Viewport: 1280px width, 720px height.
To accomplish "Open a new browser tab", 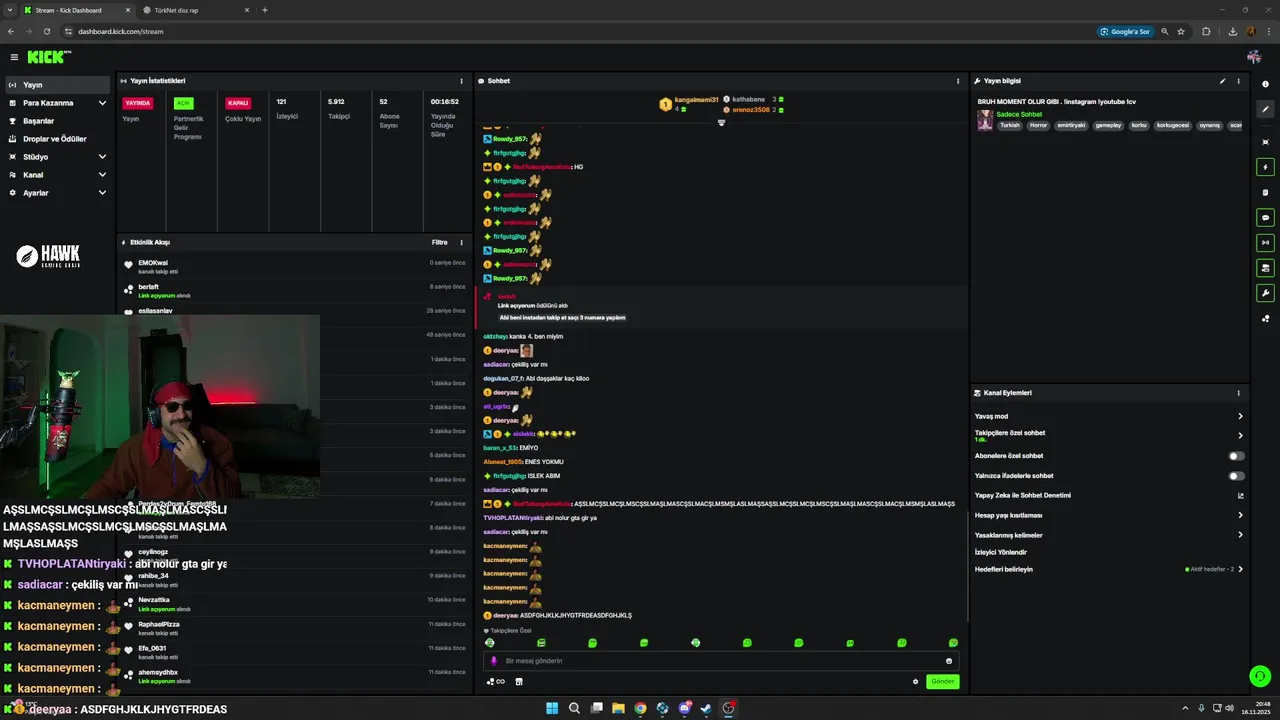I will (265, 10).
